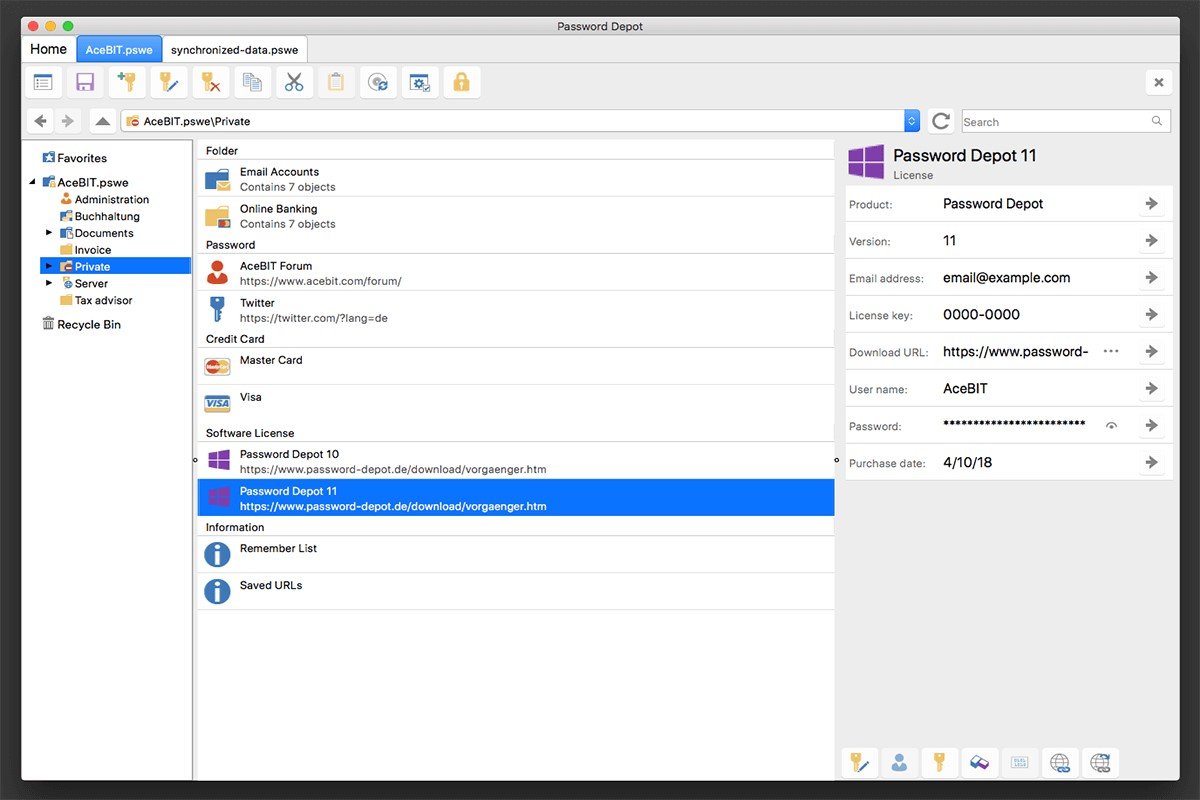Expand the Documents folder in tree
This screenshot has height=800, width=1200.
point(49,233)
